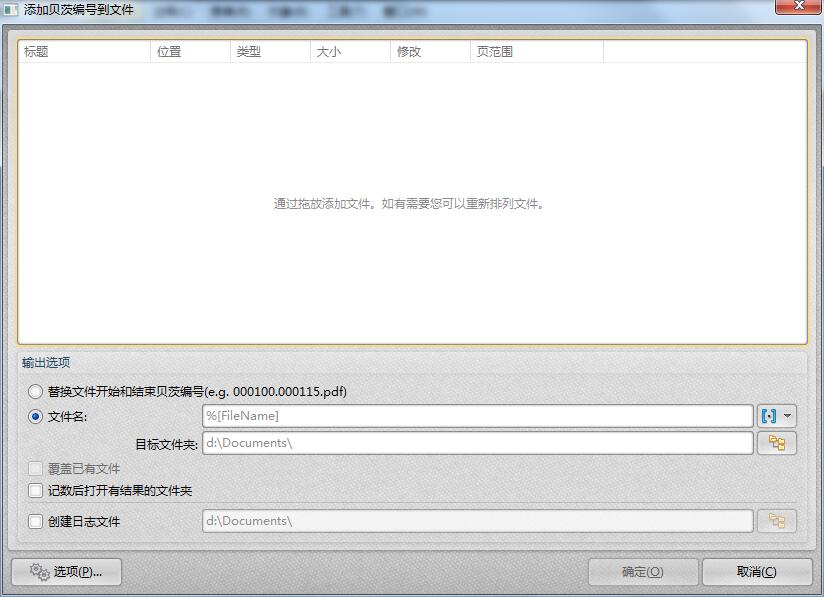824x597 pixels.
Task: Open 选项(P)... gear settings button
Action: coord(66,571)
